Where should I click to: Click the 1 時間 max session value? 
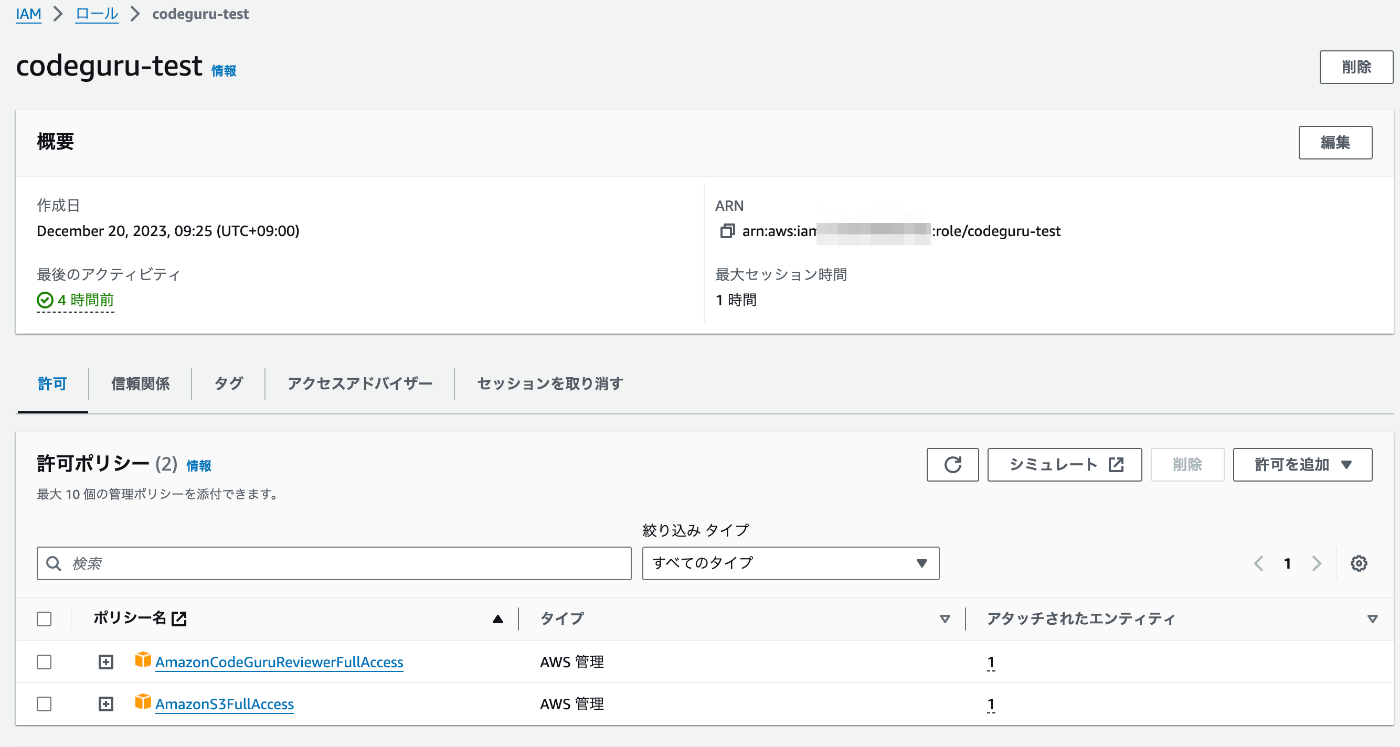tap(736, 300)
